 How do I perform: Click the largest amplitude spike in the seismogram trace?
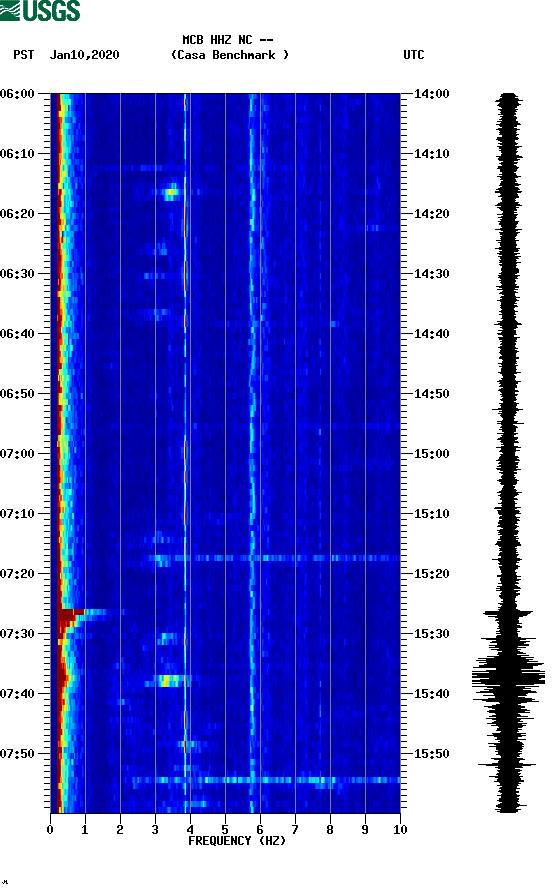tap(508, 677)
